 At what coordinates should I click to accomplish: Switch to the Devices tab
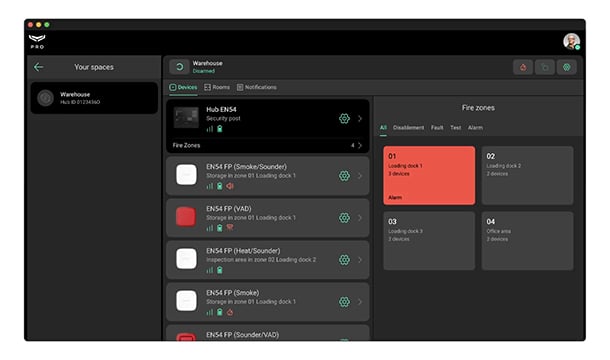(x=183, y=87)
